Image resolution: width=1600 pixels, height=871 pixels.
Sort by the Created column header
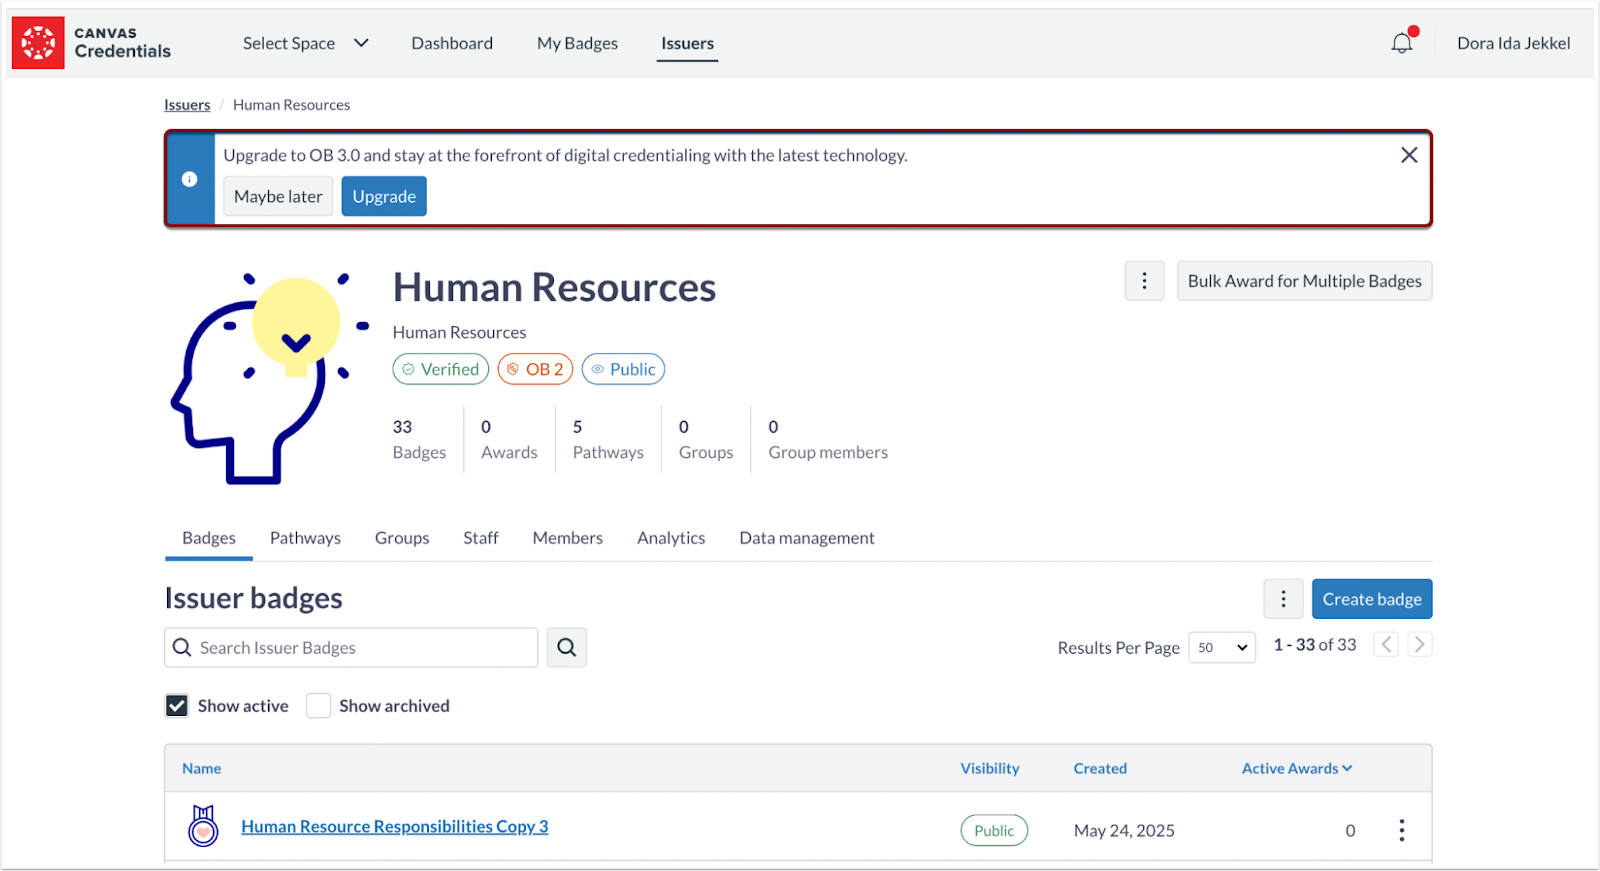[x=1100, y=768]
